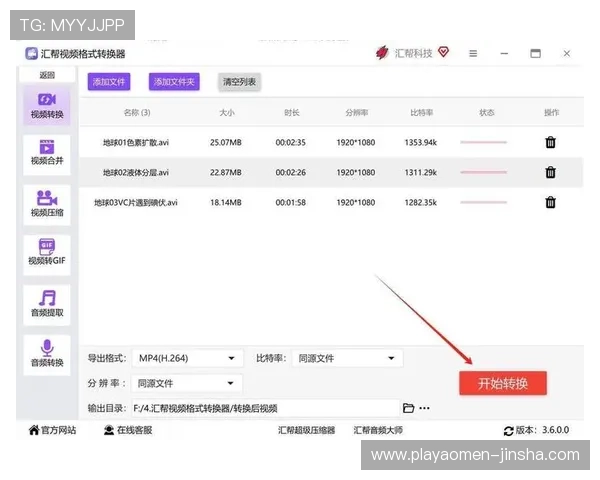
Task: Open the output folder icon
Action: coord(408,408)
